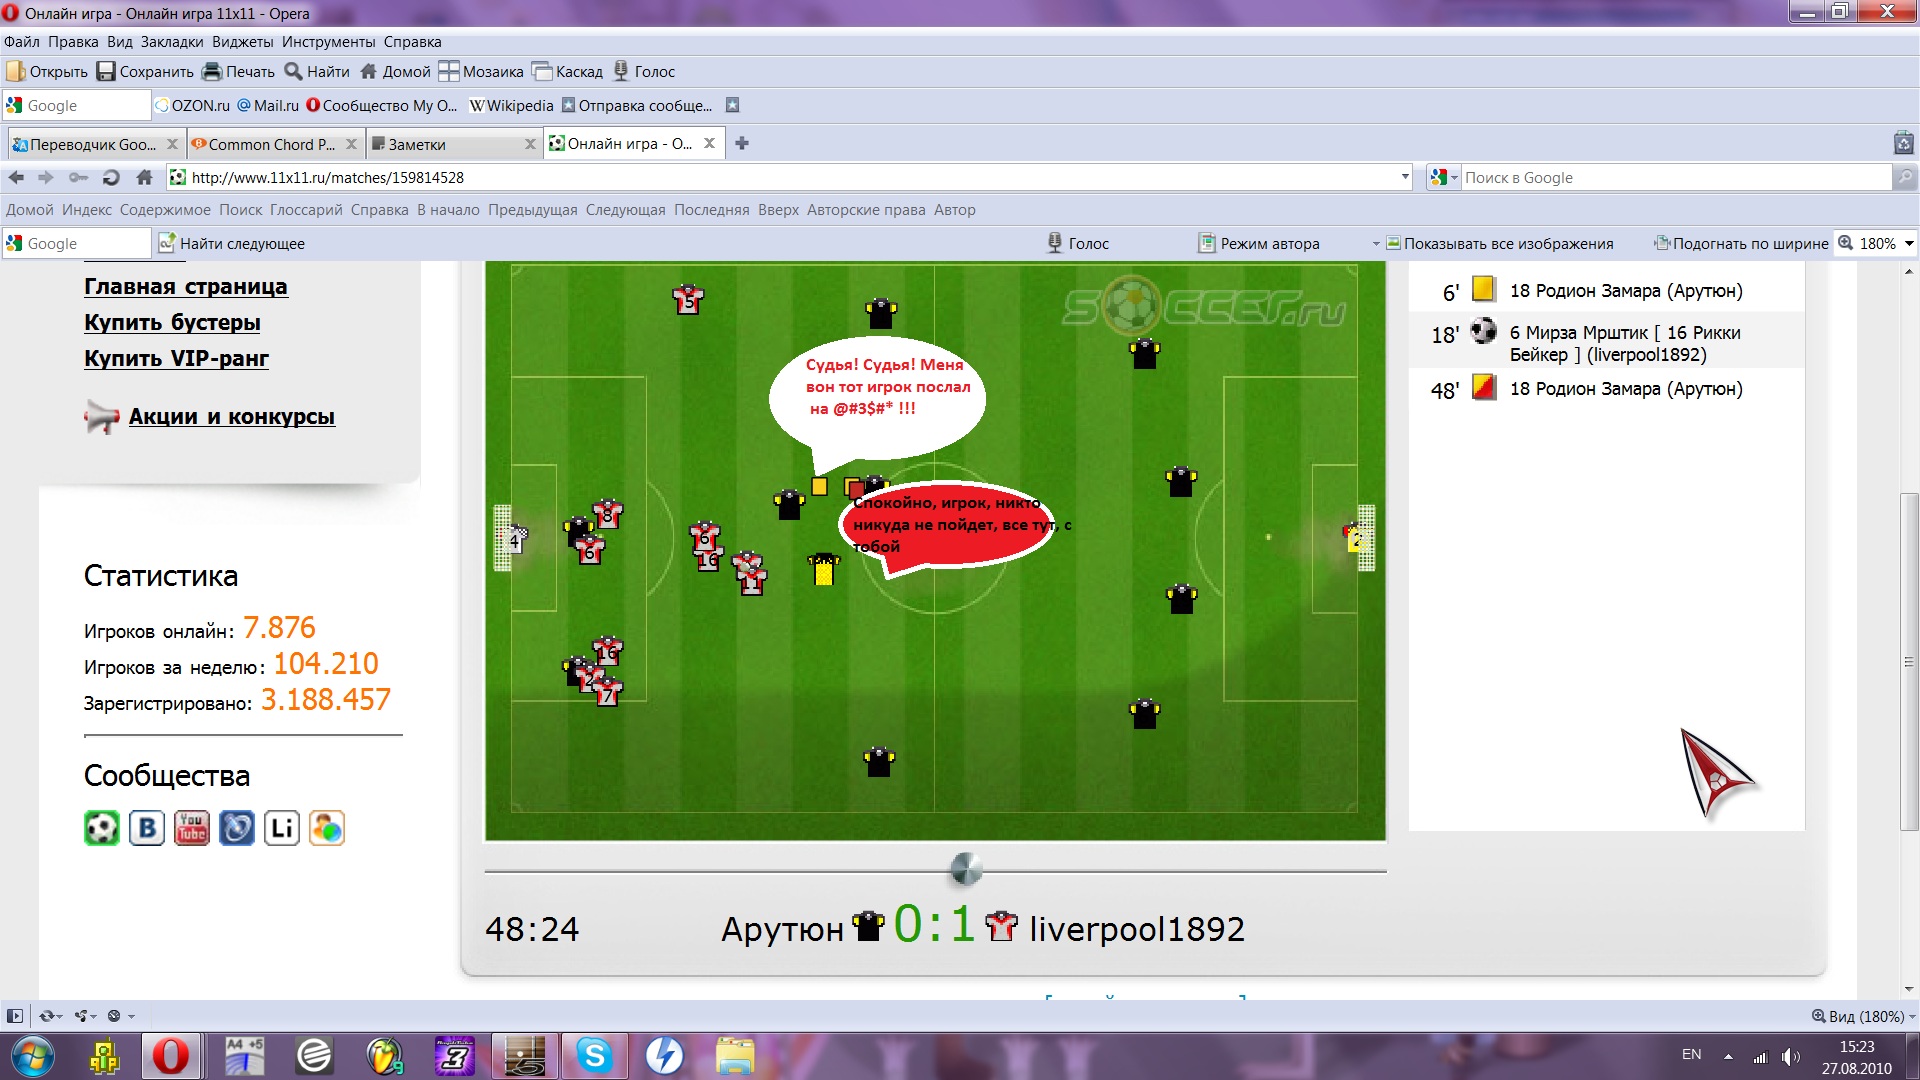
Task: Toggle Author mode (Режим автора)
Action: (x=1260, y=243)
